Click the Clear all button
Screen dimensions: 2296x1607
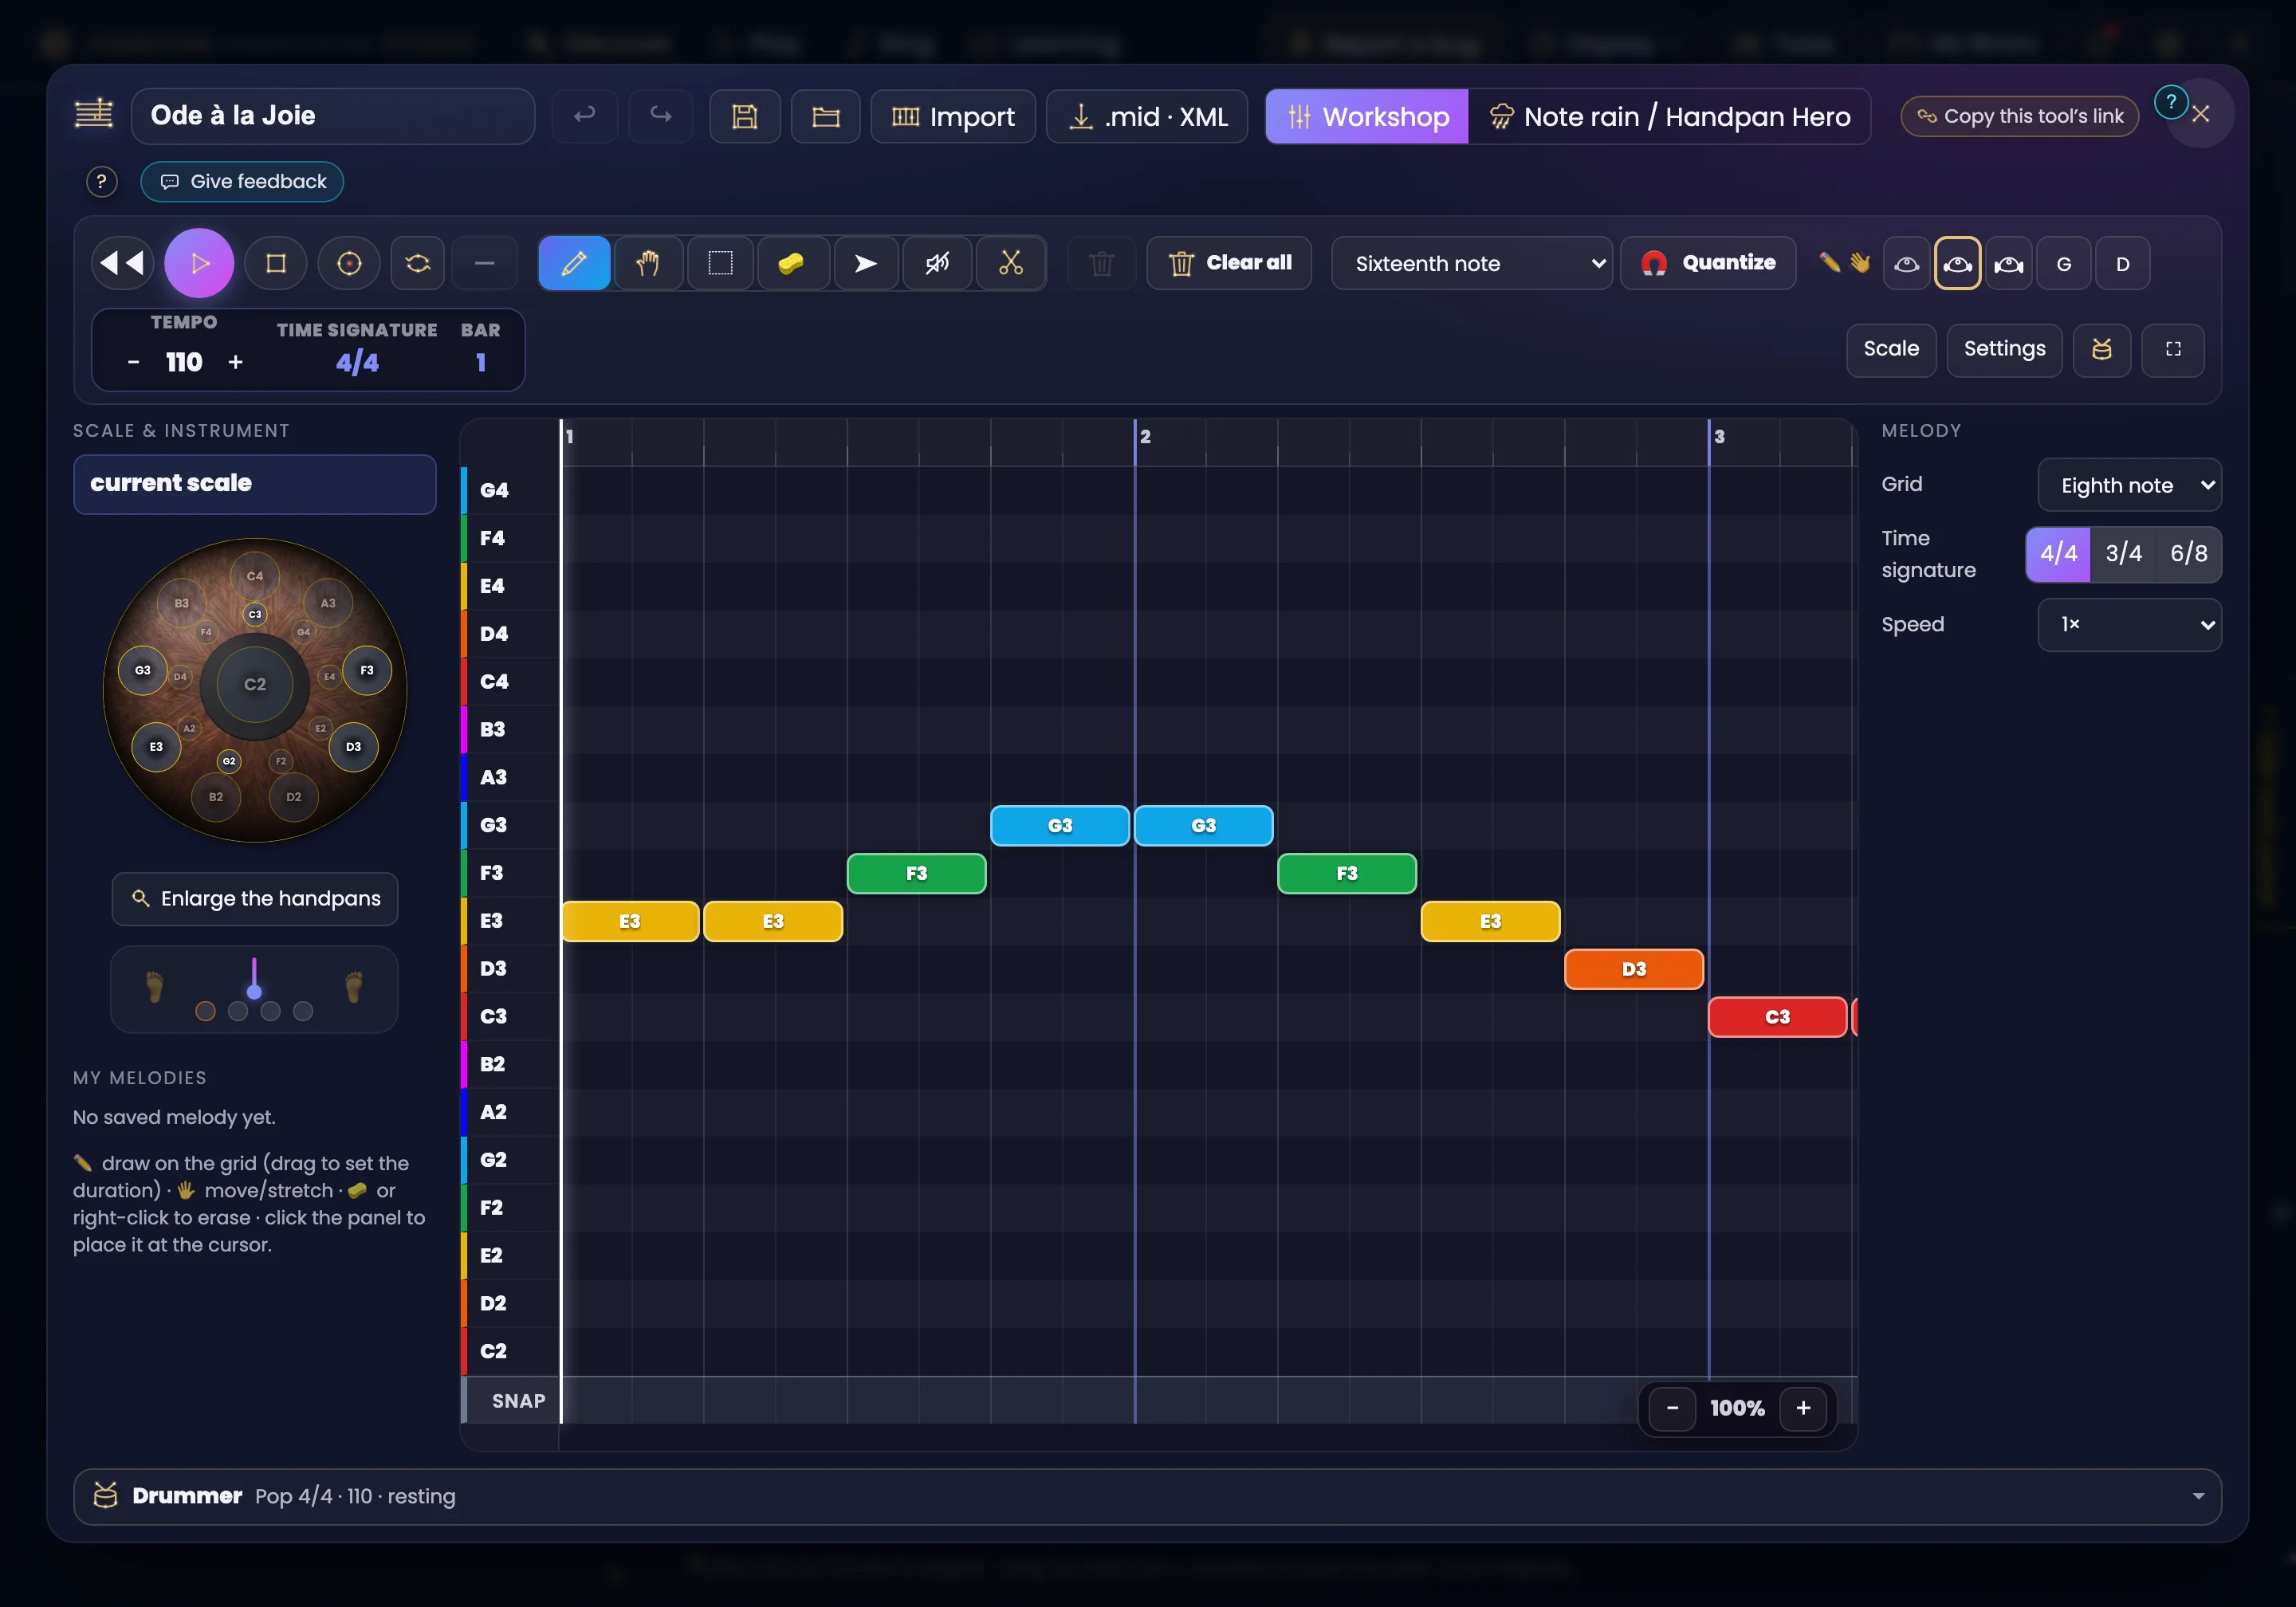point(1229,263)
